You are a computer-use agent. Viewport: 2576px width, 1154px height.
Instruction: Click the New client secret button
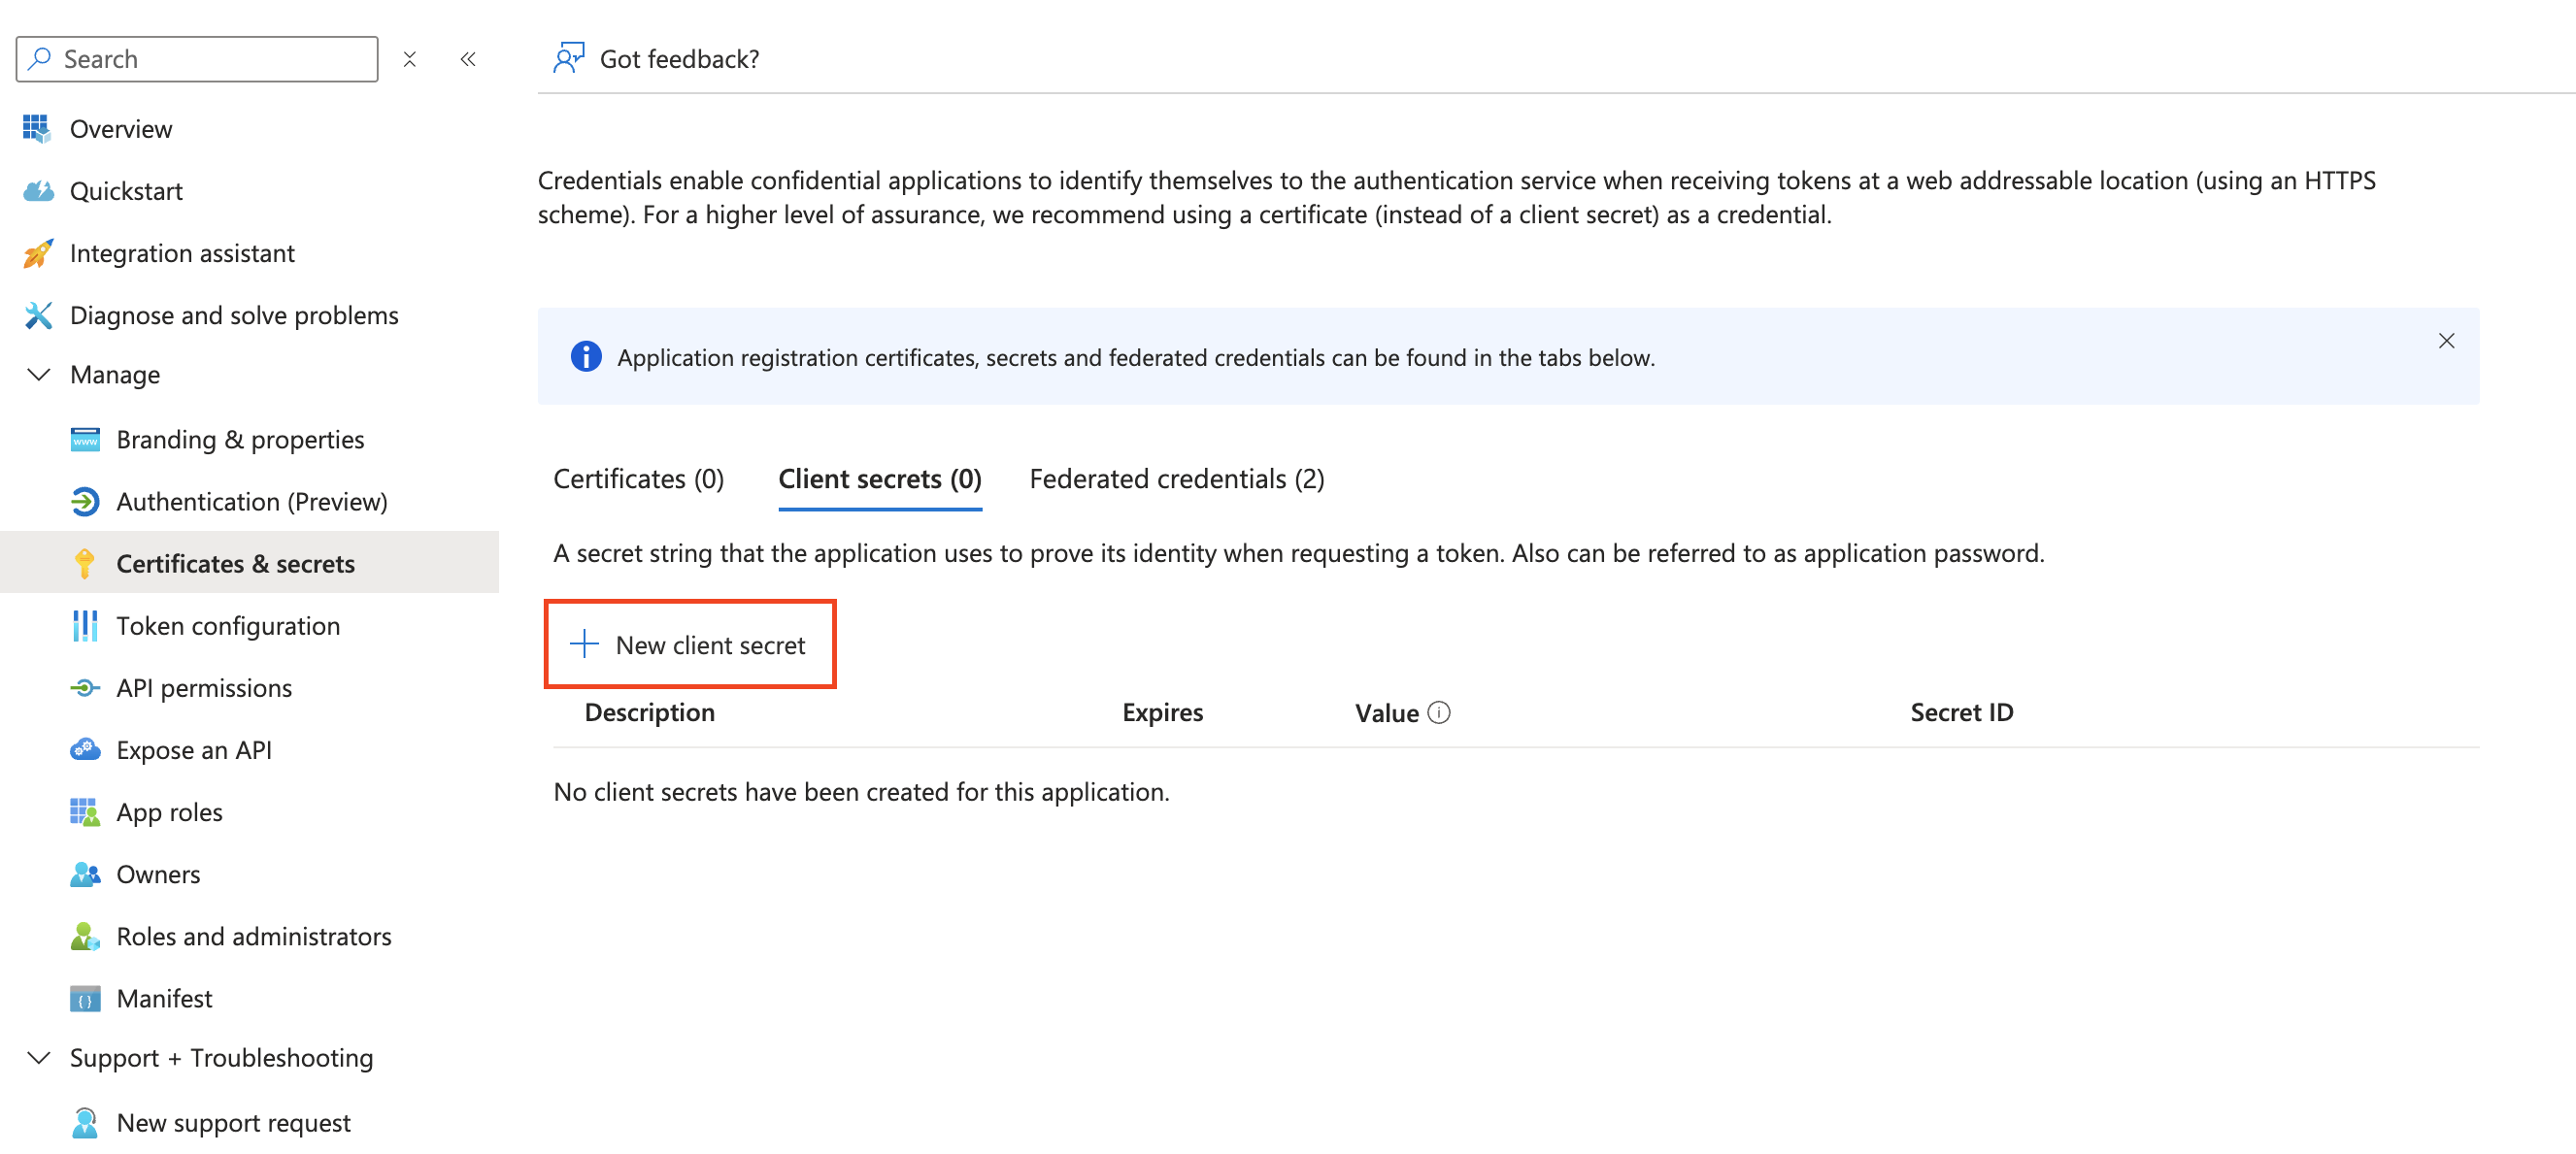690,644
